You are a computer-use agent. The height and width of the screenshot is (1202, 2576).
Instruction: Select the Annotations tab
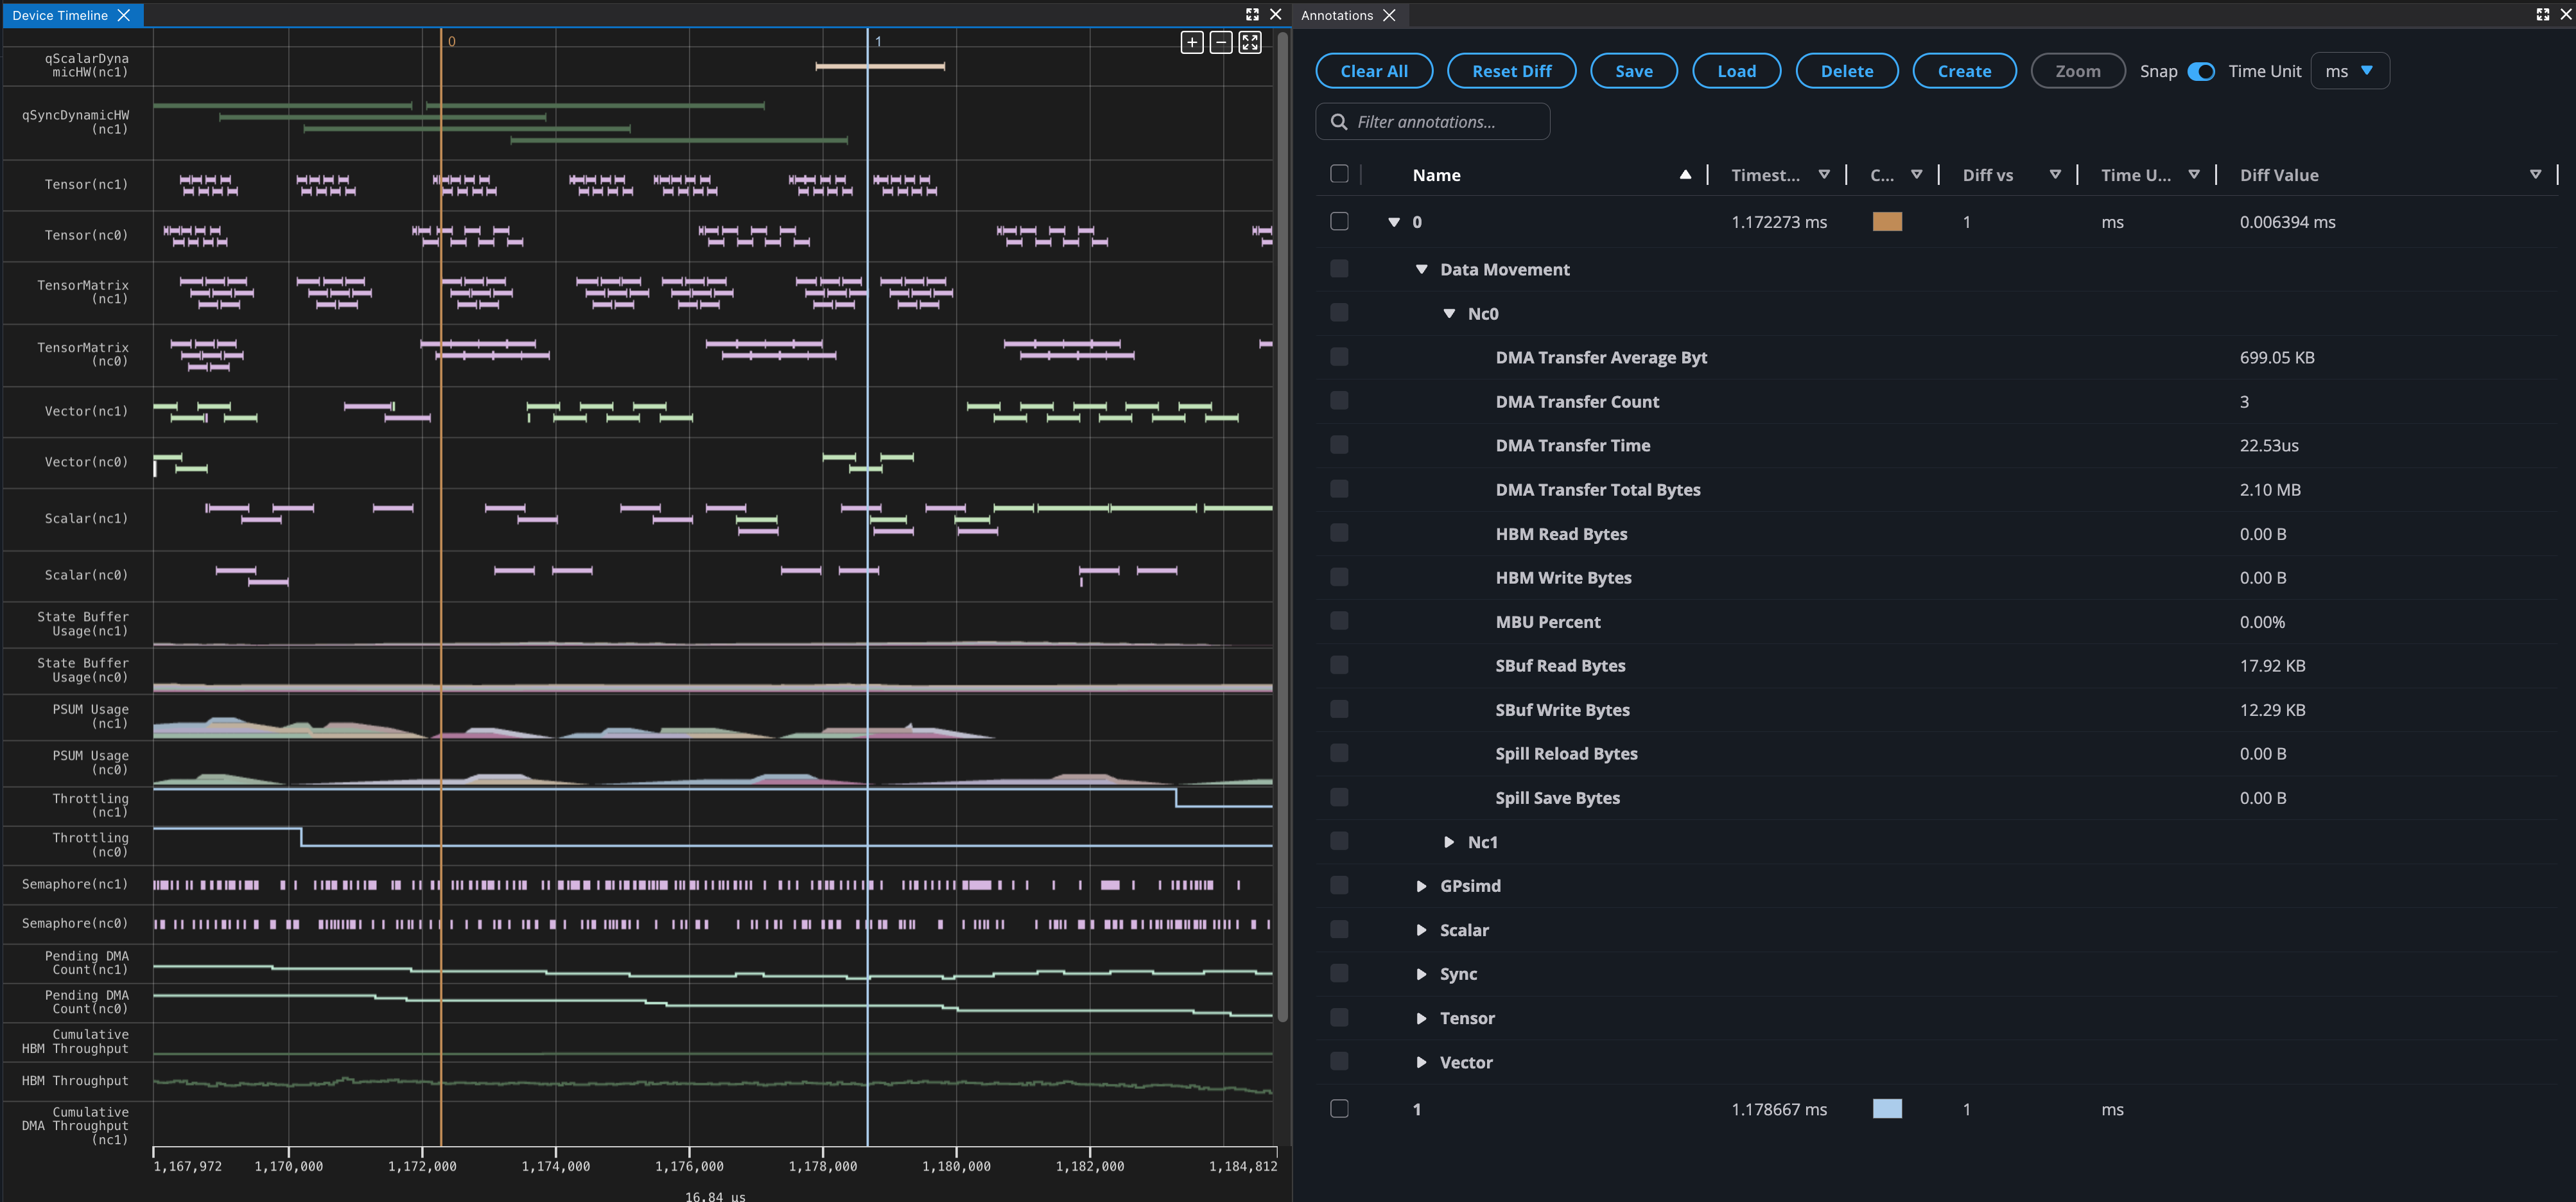point(1336,15)
